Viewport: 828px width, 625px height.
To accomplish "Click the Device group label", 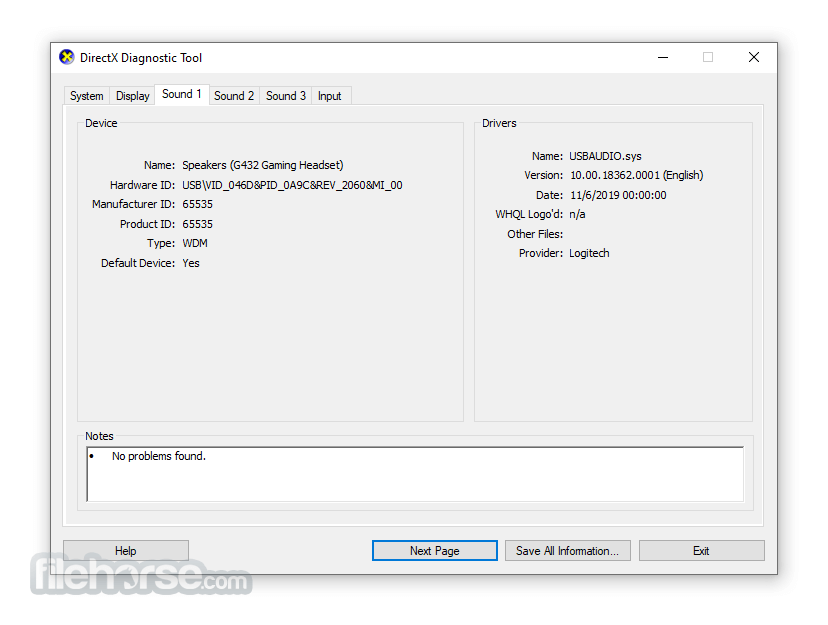I will [101, 123].
